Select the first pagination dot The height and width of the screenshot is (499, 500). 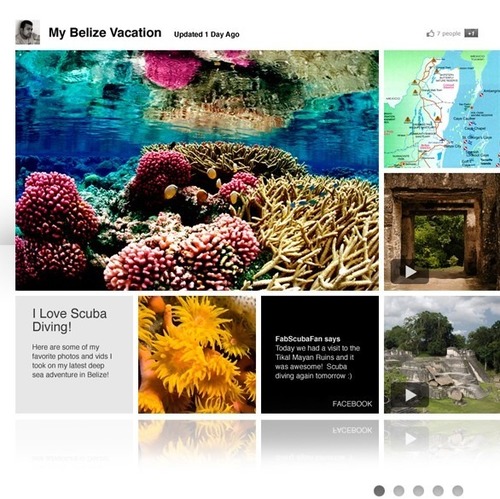click(x=379, y=491)
